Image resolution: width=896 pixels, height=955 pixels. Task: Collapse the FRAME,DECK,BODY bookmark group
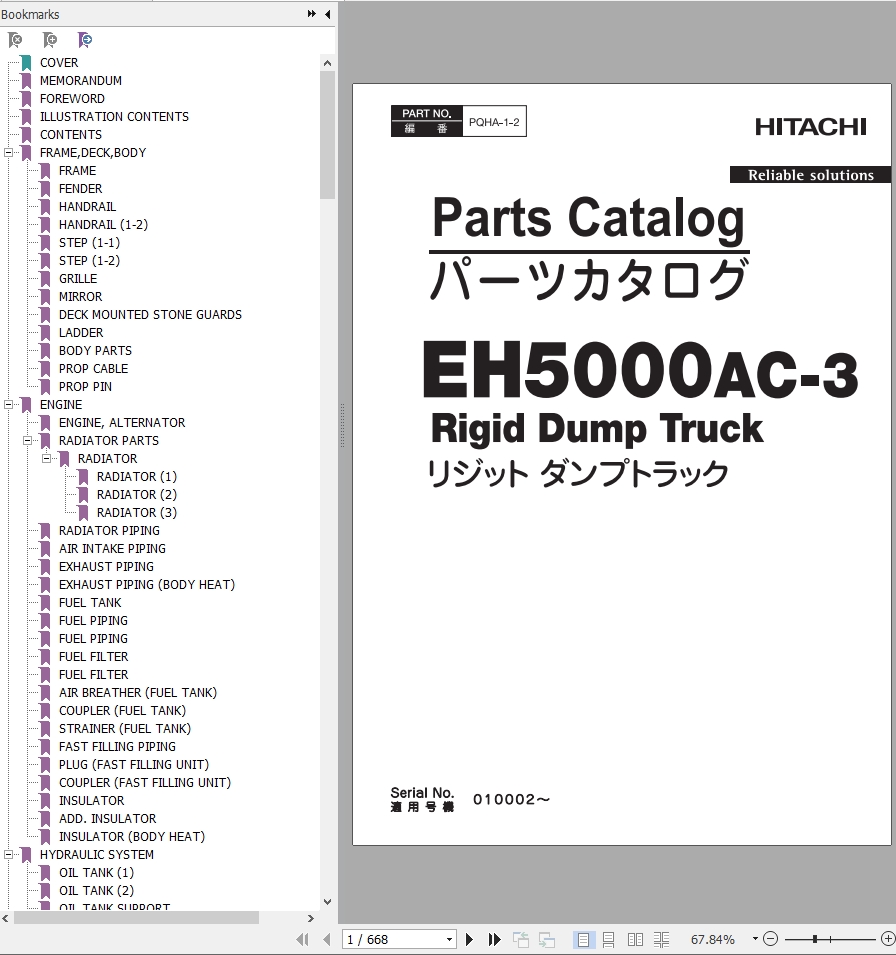click(9, 152)
